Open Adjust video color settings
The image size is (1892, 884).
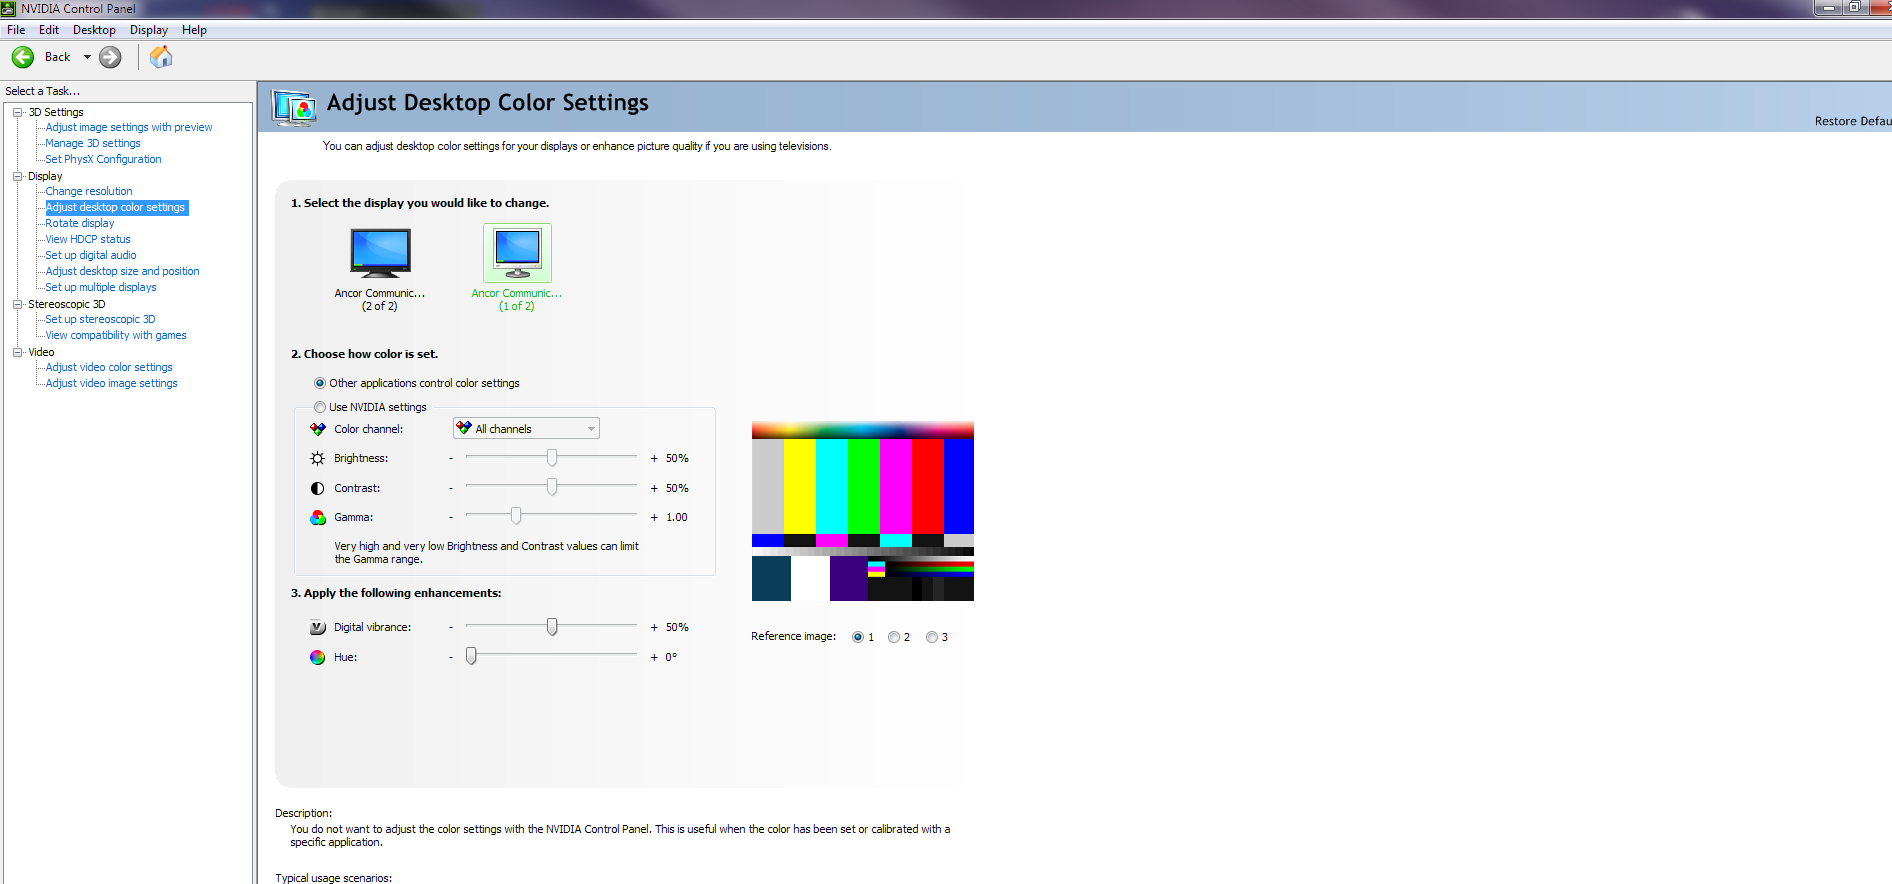point(109,367)
